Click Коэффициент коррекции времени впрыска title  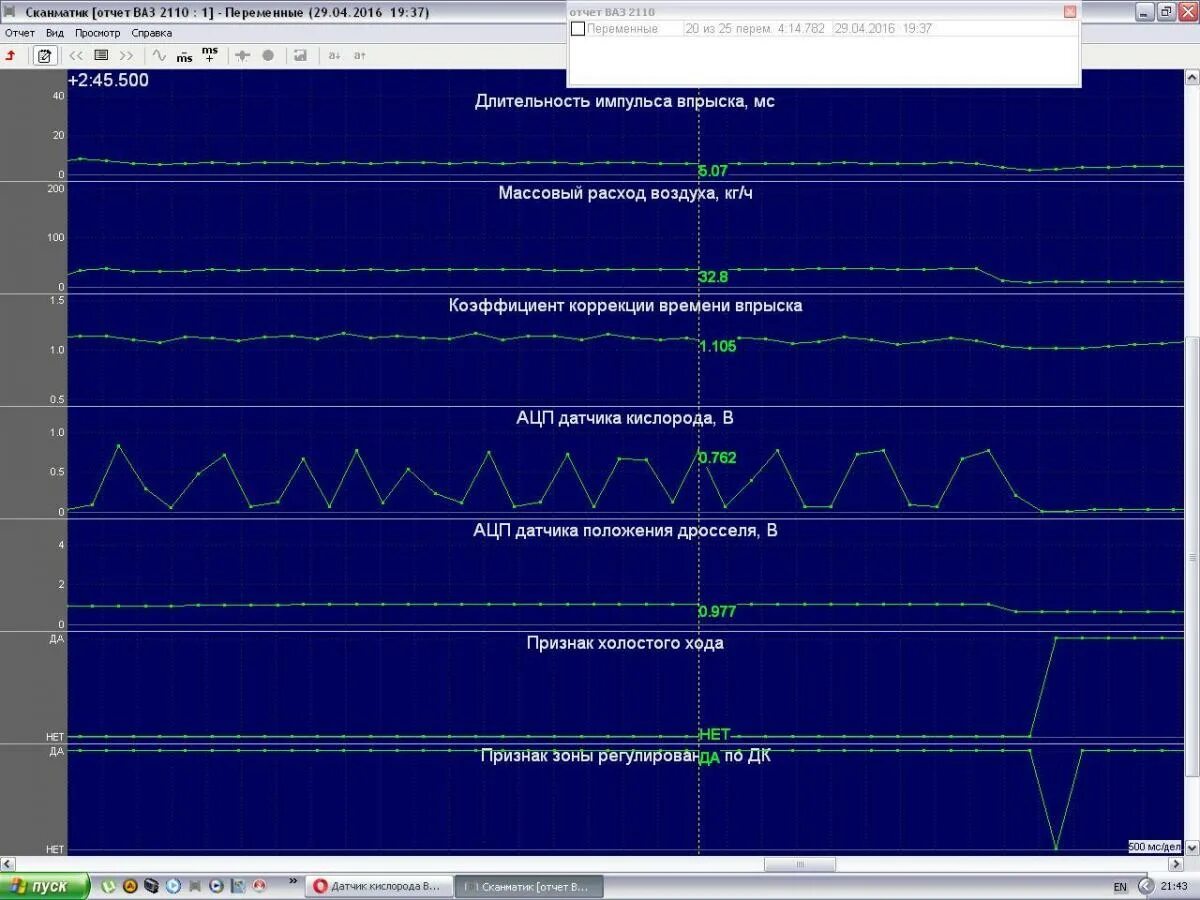click(x=626, y=306)
